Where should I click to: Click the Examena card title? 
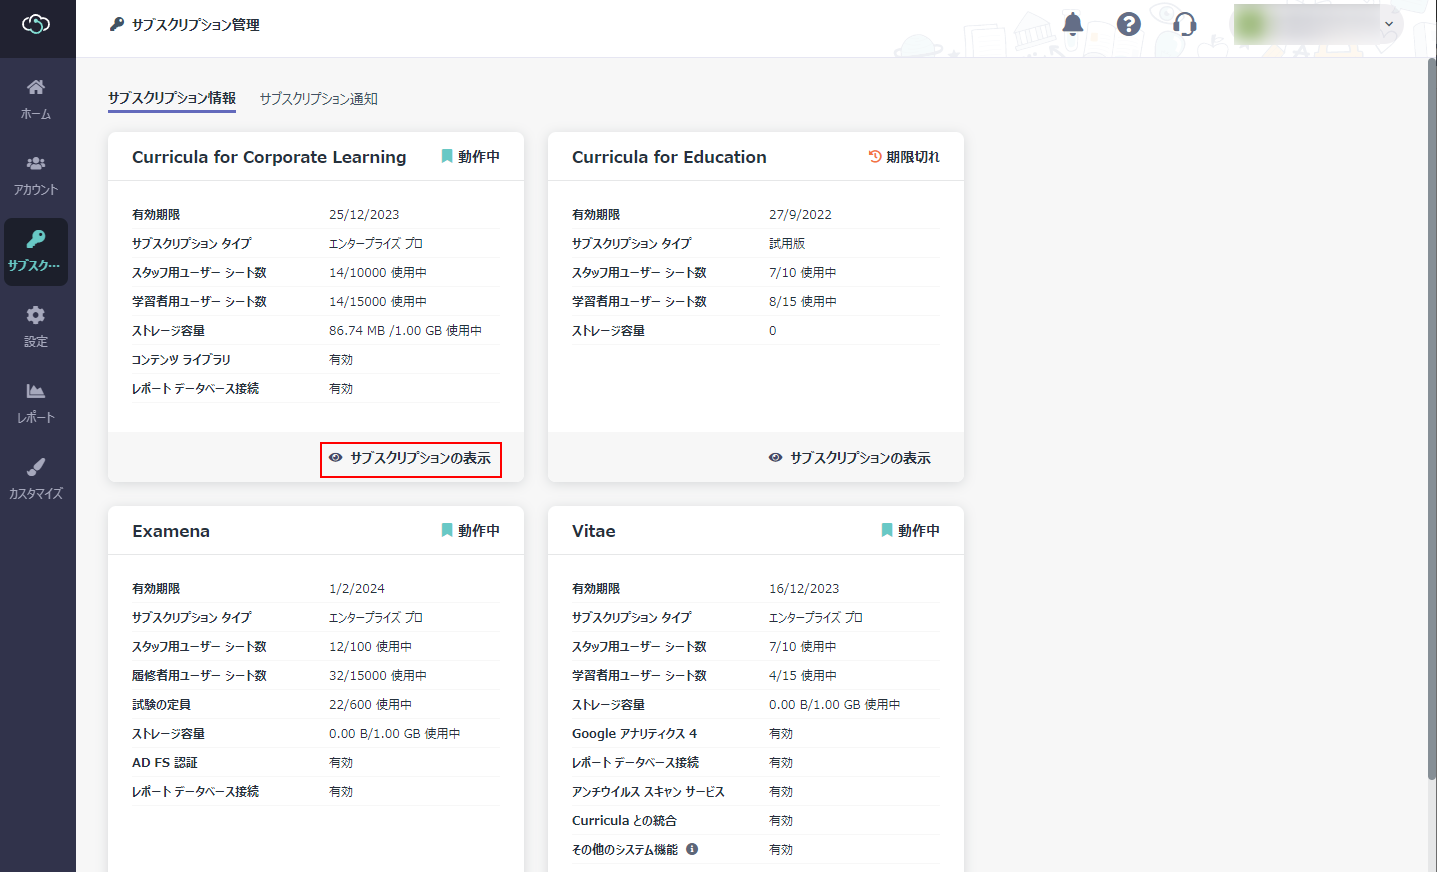click(171, 531)
